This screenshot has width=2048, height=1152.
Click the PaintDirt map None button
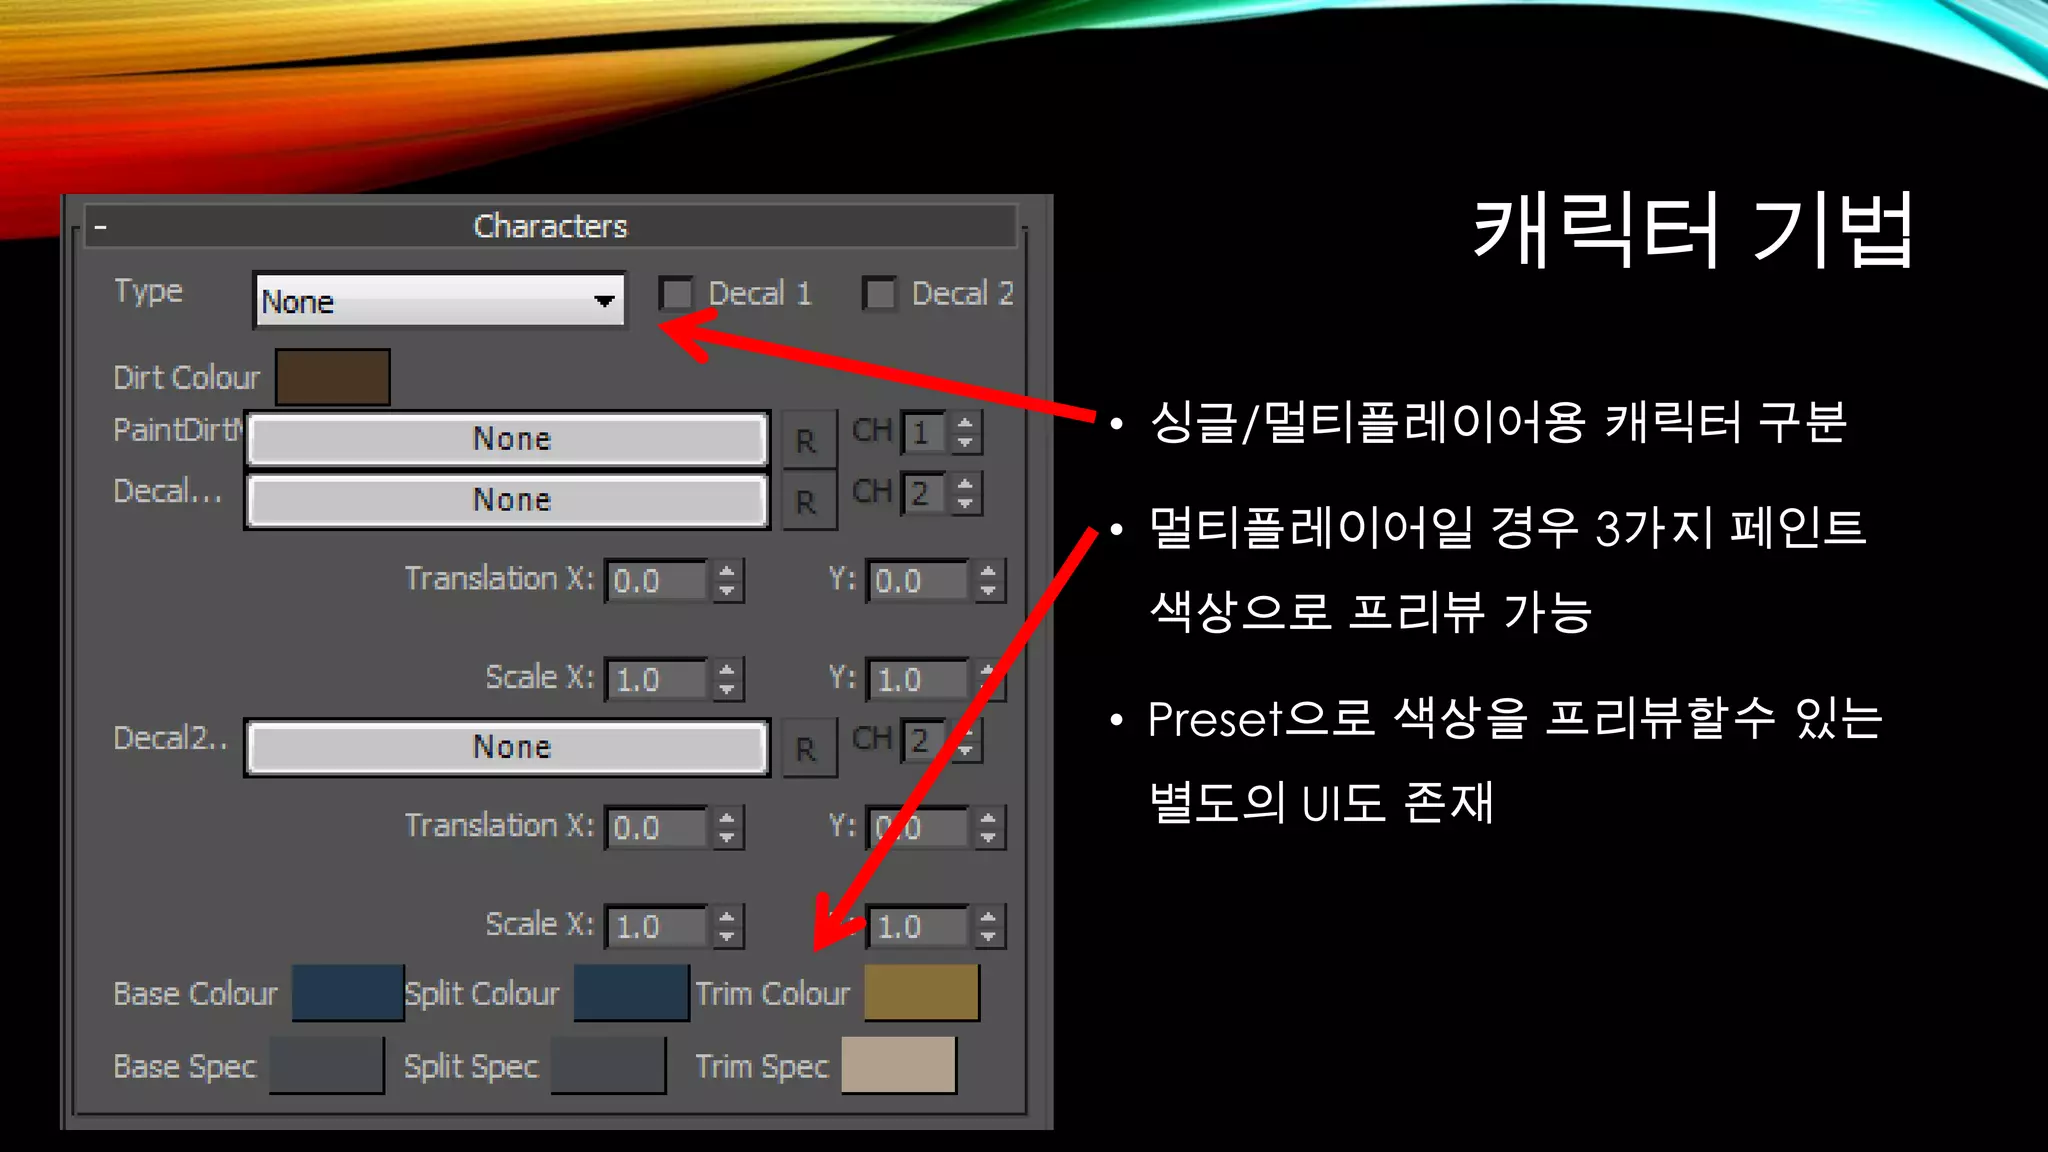(x=508, y=439)
